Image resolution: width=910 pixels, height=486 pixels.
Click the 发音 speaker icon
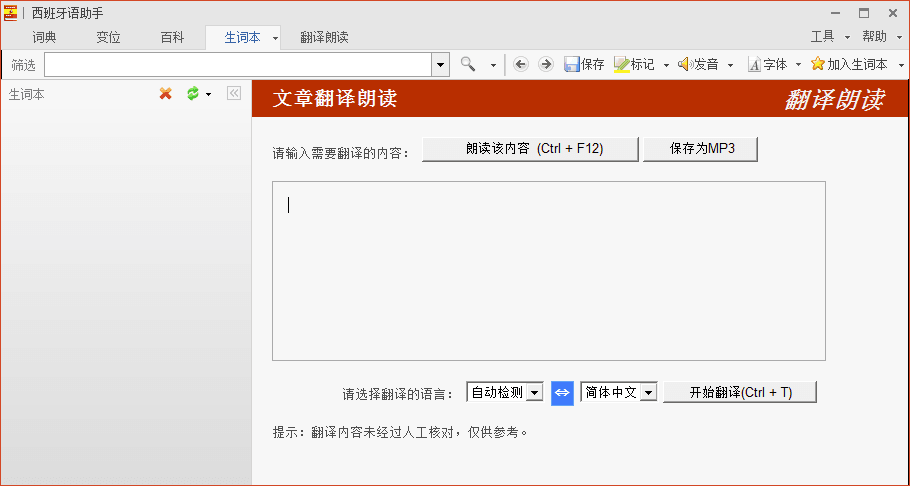coord(685,64)
